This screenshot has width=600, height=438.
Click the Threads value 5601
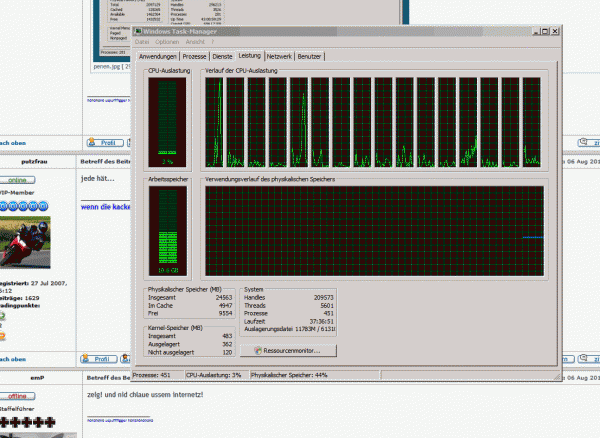[327, 306]
